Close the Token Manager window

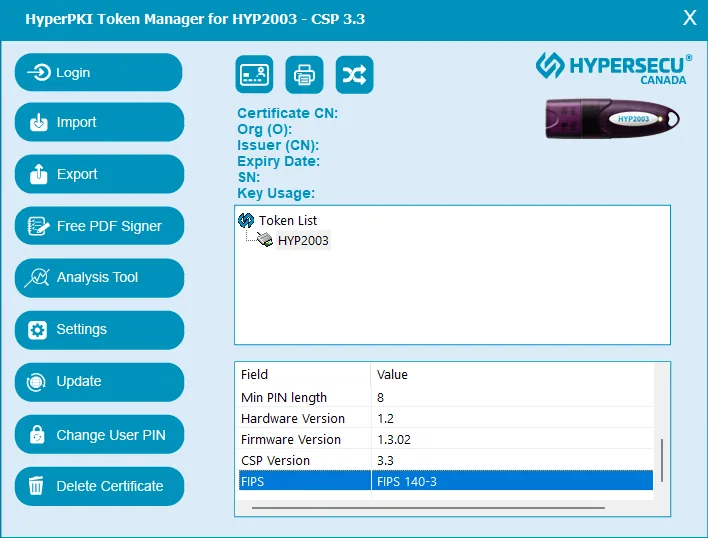(x=689, y=18)
